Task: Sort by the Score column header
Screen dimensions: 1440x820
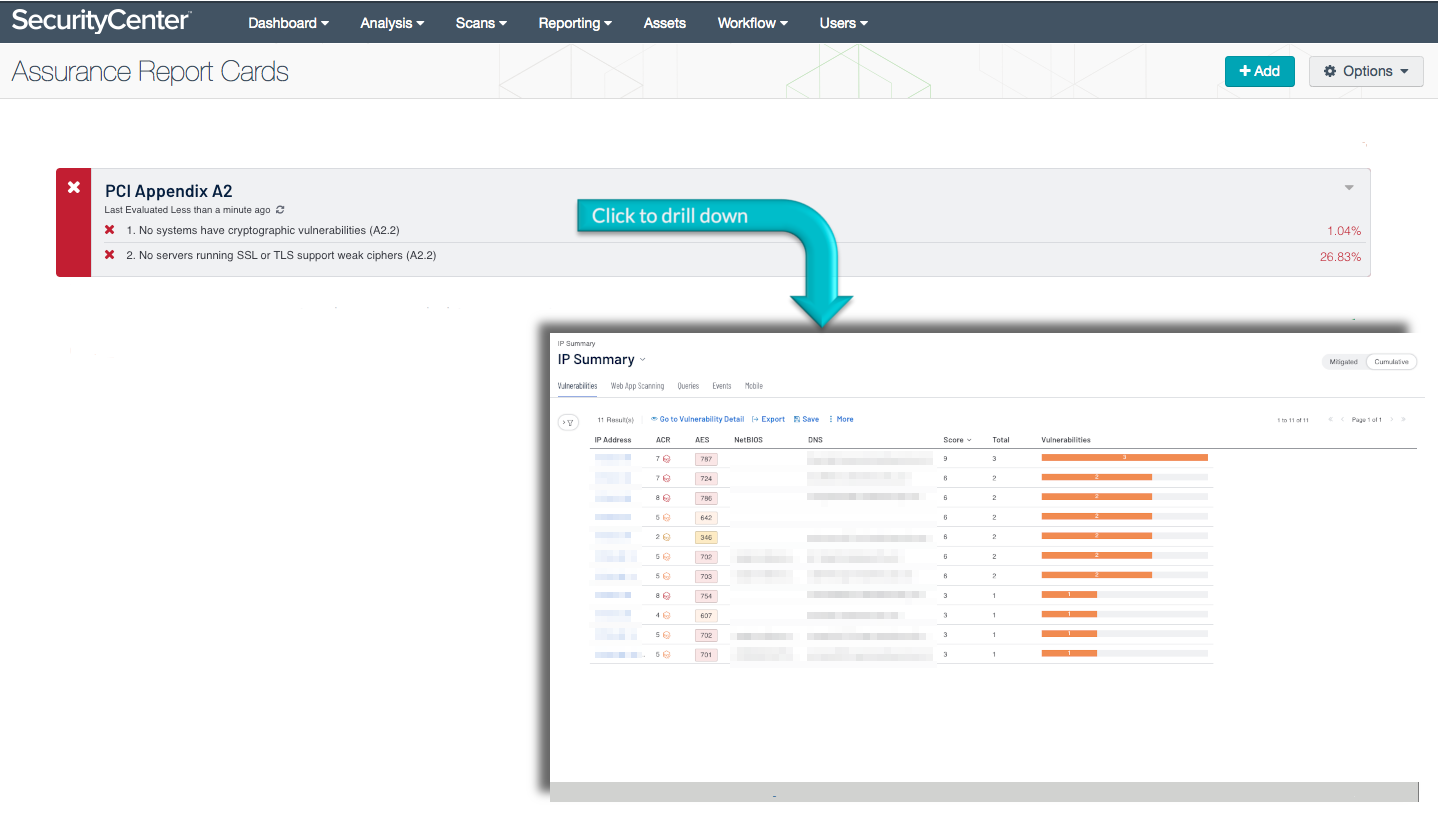Action: (957, 440)
